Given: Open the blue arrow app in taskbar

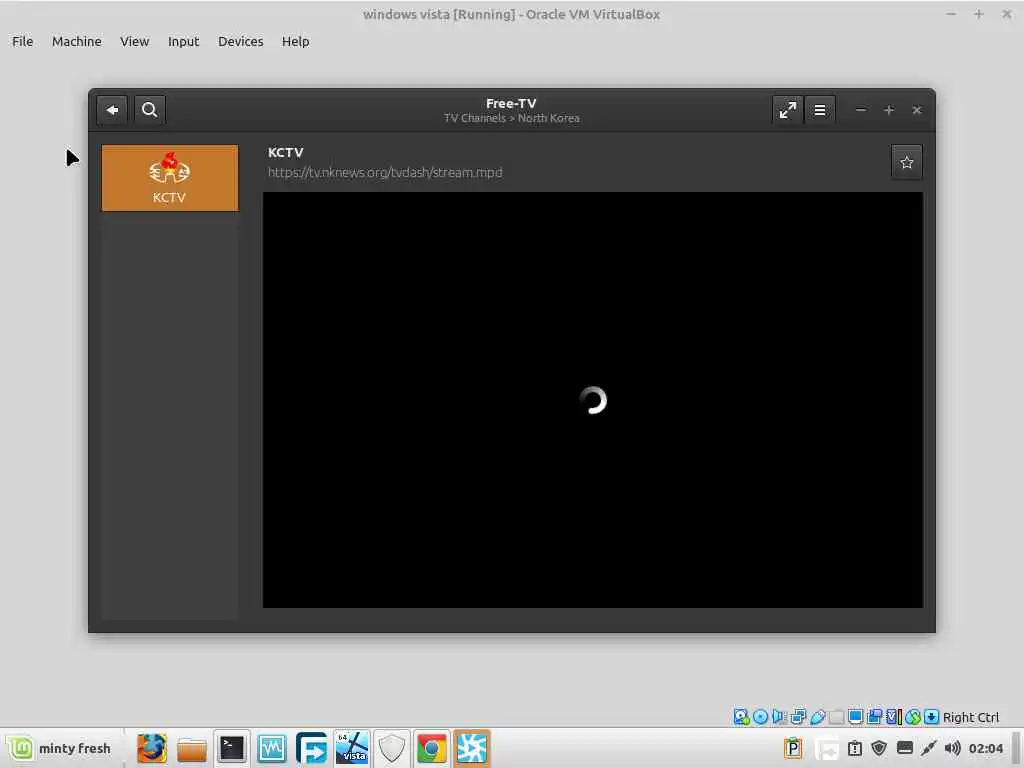Looking at the screenshot, I should point(312,748).
